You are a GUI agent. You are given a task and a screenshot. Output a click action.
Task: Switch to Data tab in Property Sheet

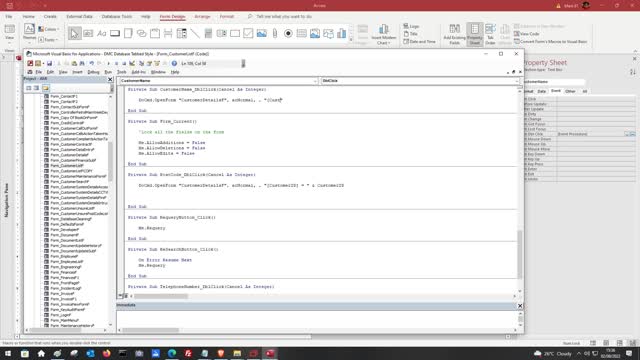coord(542,91)
